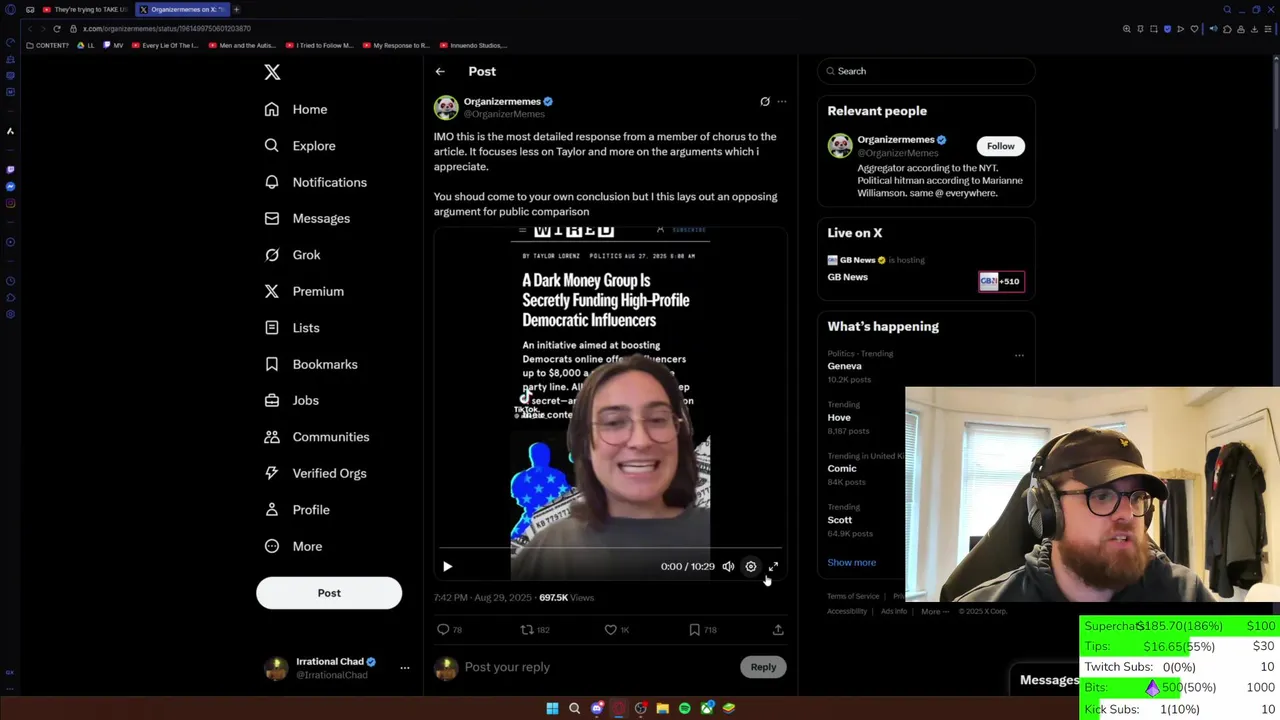Viewport: 1280px width, 720px height.
Task: Open Discord from the taskbar
Action: pos(597,708)
